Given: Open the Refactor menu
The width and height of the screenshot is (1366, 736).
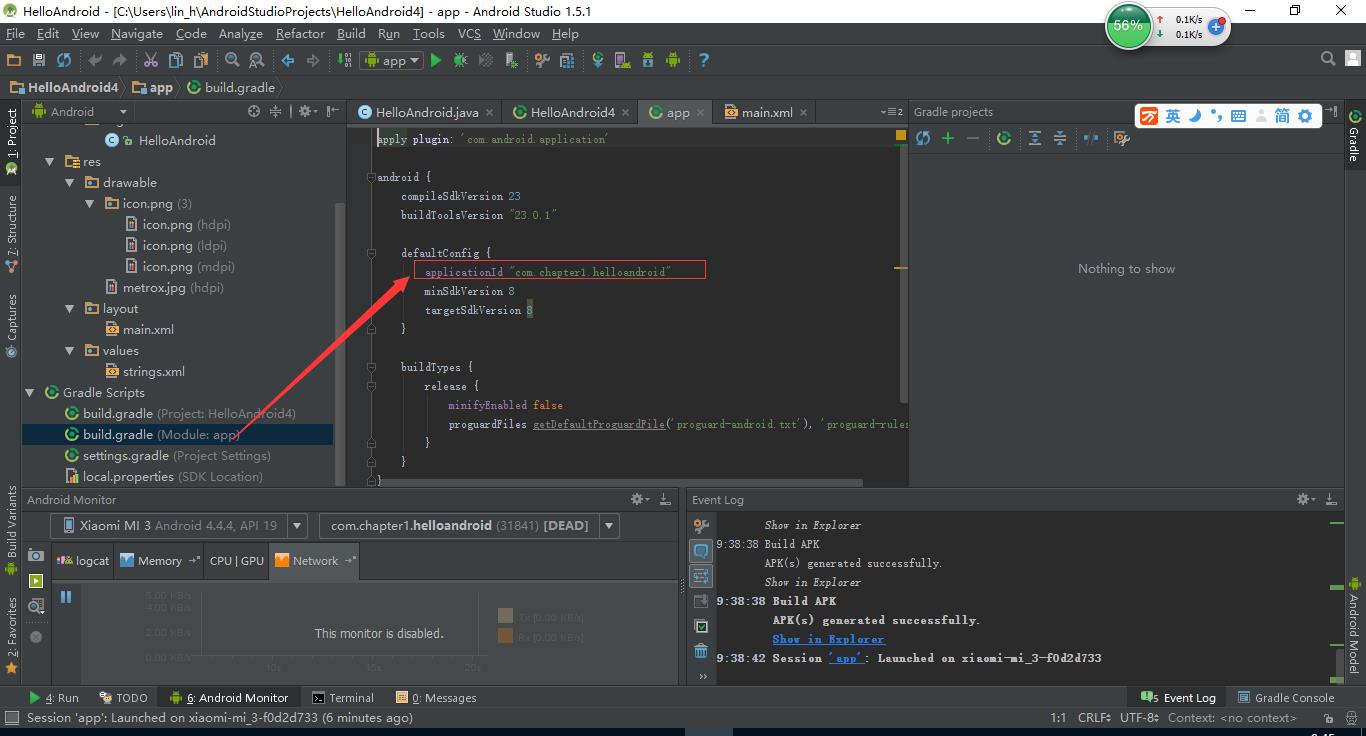Looking at the screenshot, I should point(300,33).
